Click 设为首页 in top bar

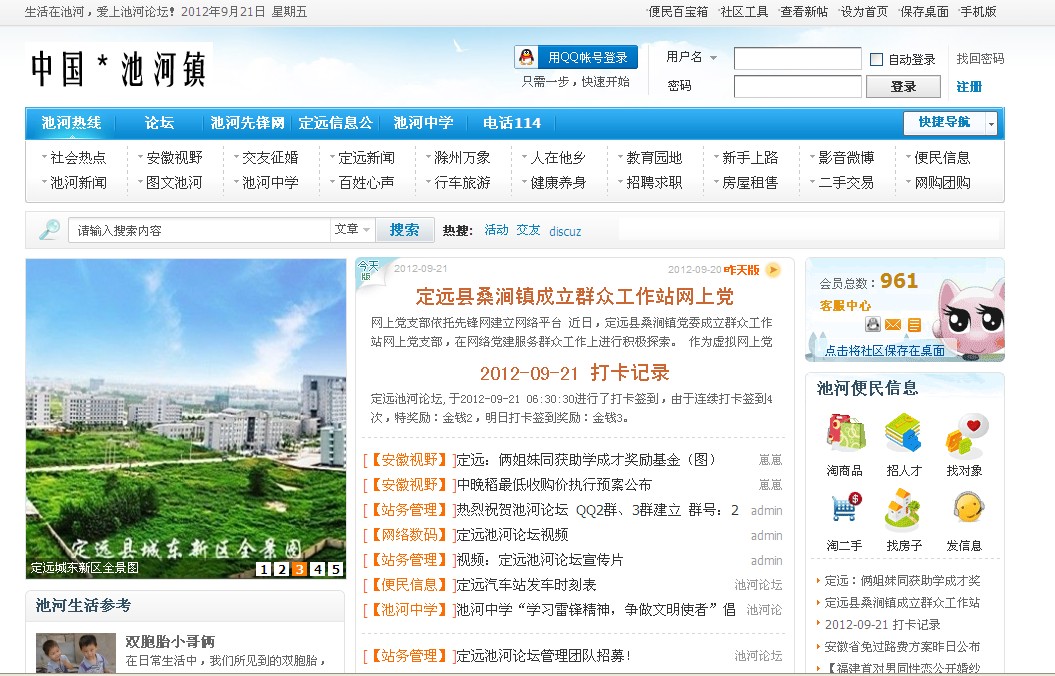coord(864,11)
